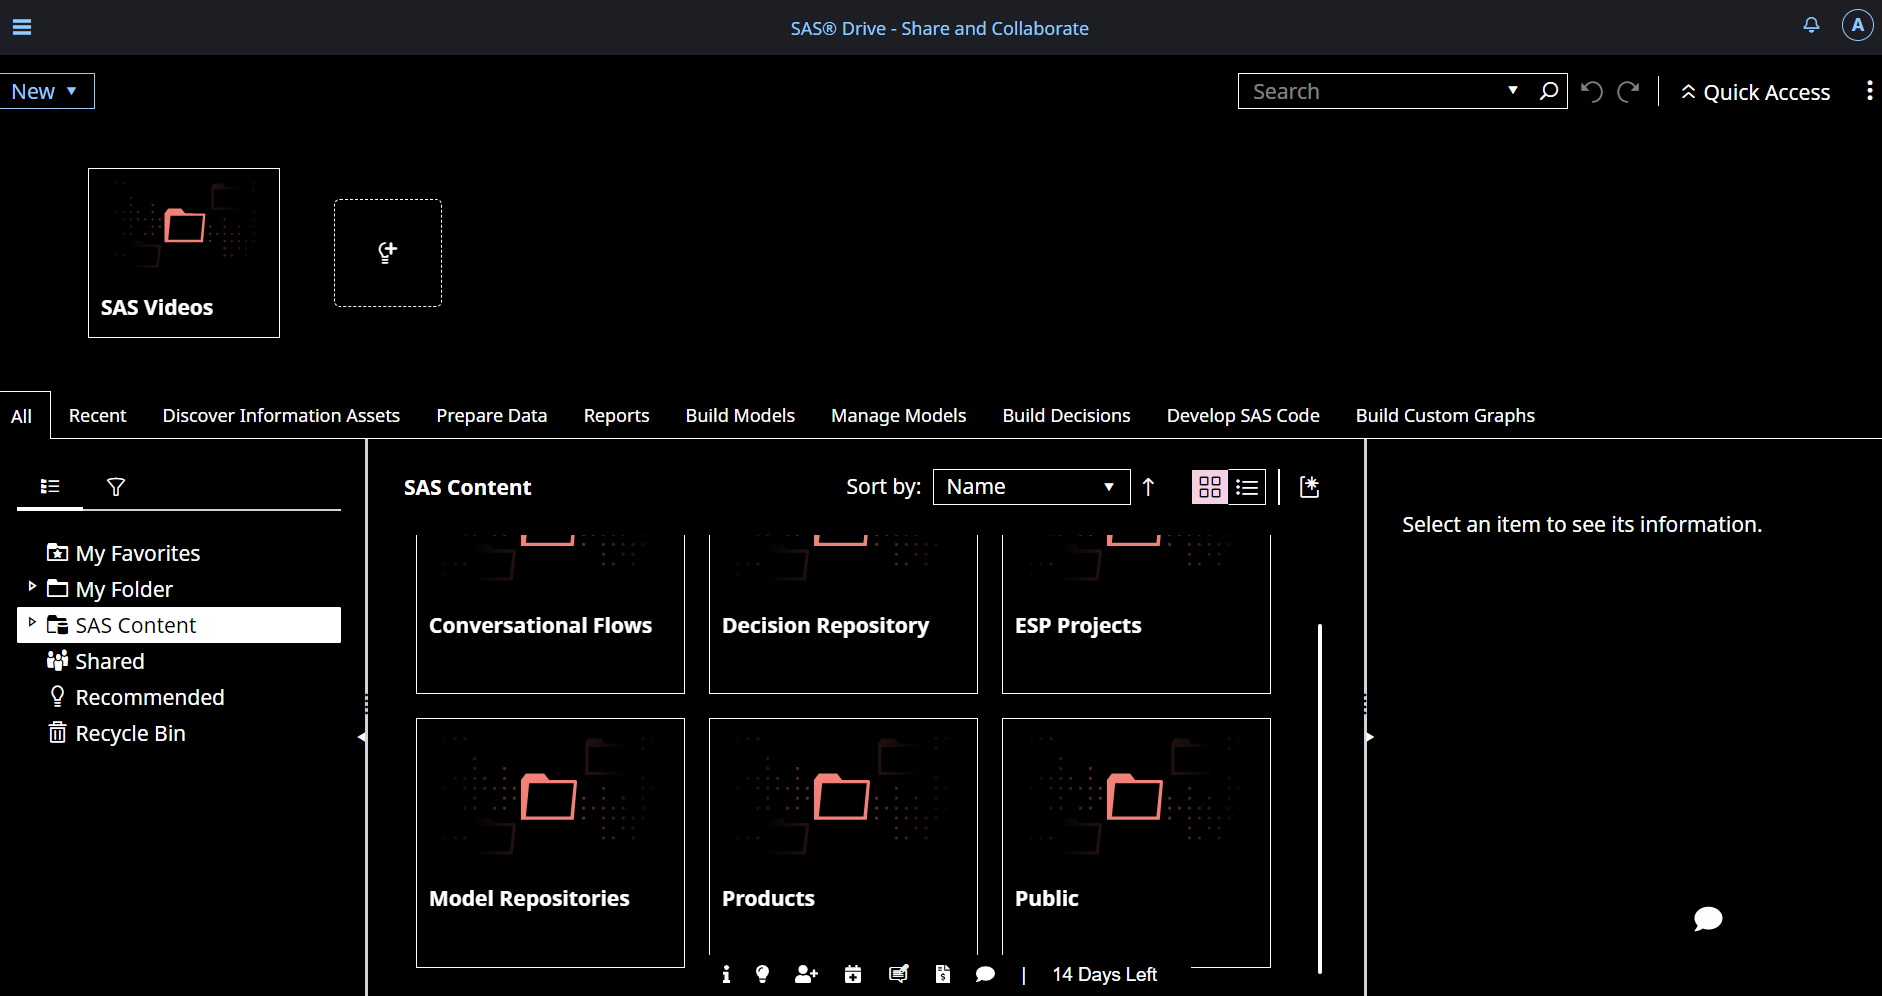This screenshot has width=1882, height=996.
Task: Switch to the Build Decisions tab
Action: pos(1066,416)
